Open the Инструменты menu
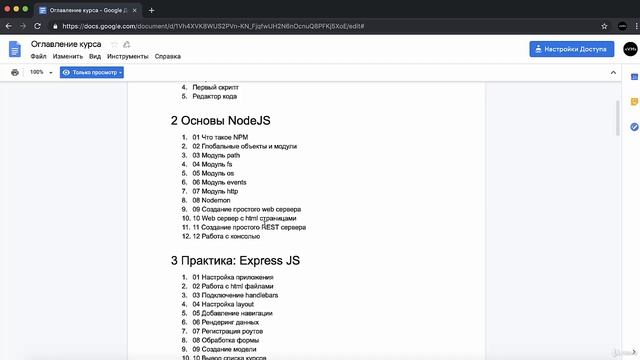Image resolution: width=640 pixels, height=360 pixels. [x=128, y=56]
